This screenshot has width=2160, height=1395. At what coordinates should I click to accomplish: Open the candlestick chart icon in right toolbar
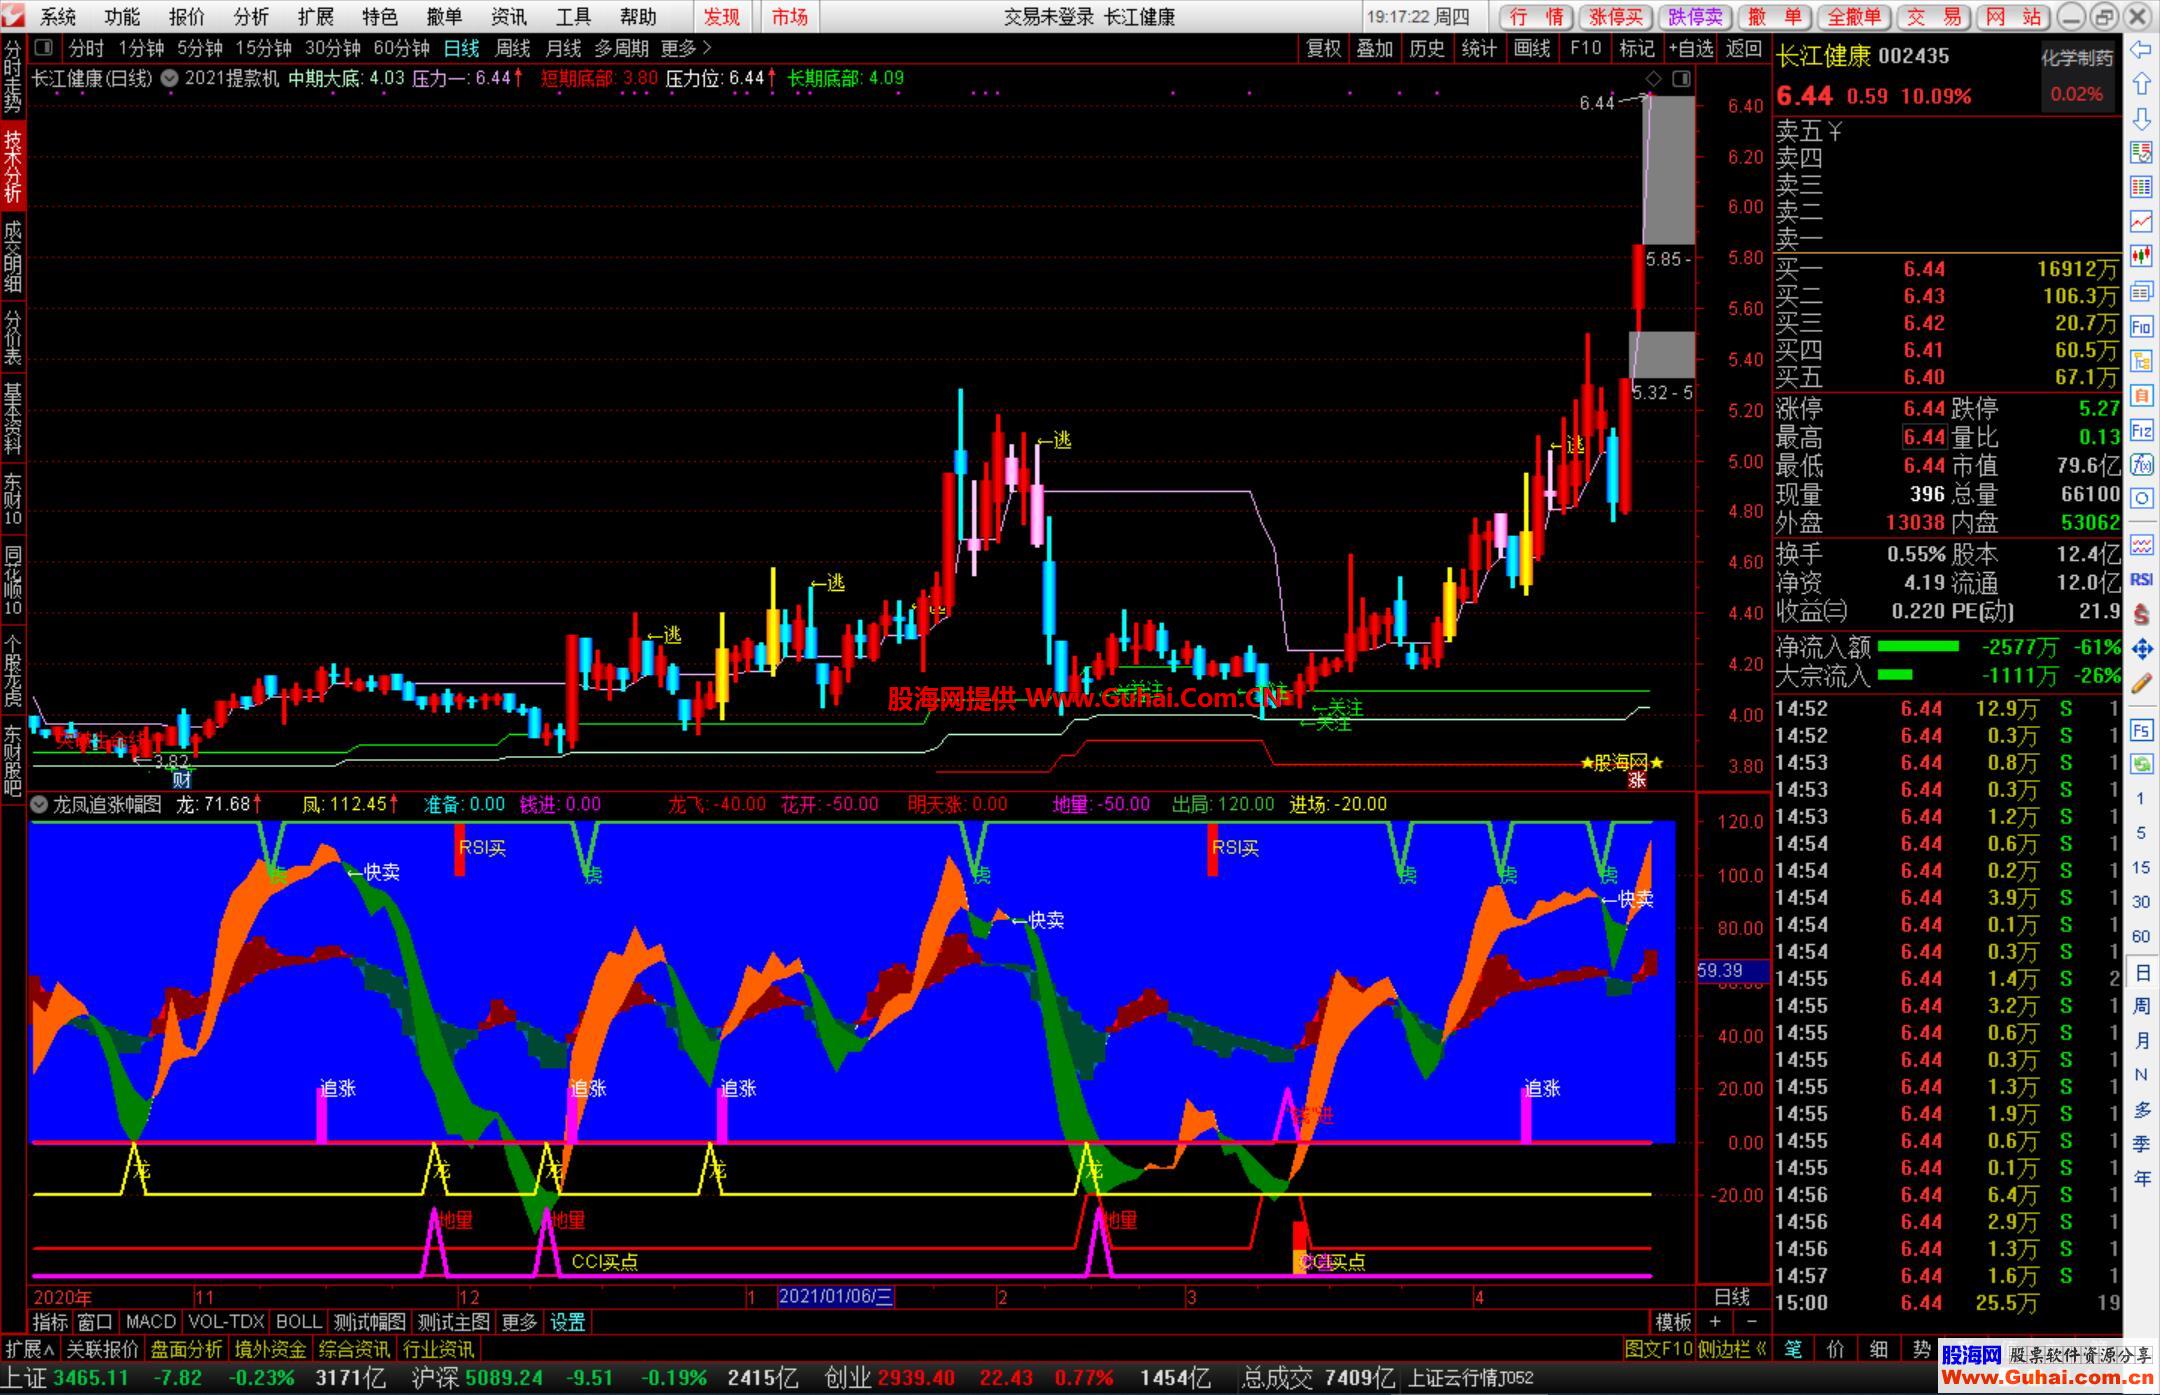point(2141,256)
